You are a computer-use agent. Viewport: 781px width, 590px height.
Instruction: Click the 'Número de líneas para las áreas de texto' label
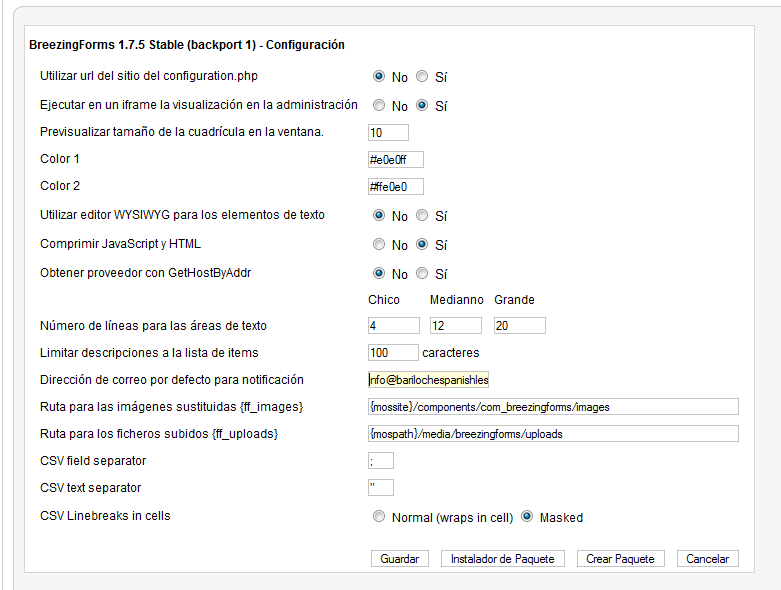pyautogui.click(x=153, y=326)
